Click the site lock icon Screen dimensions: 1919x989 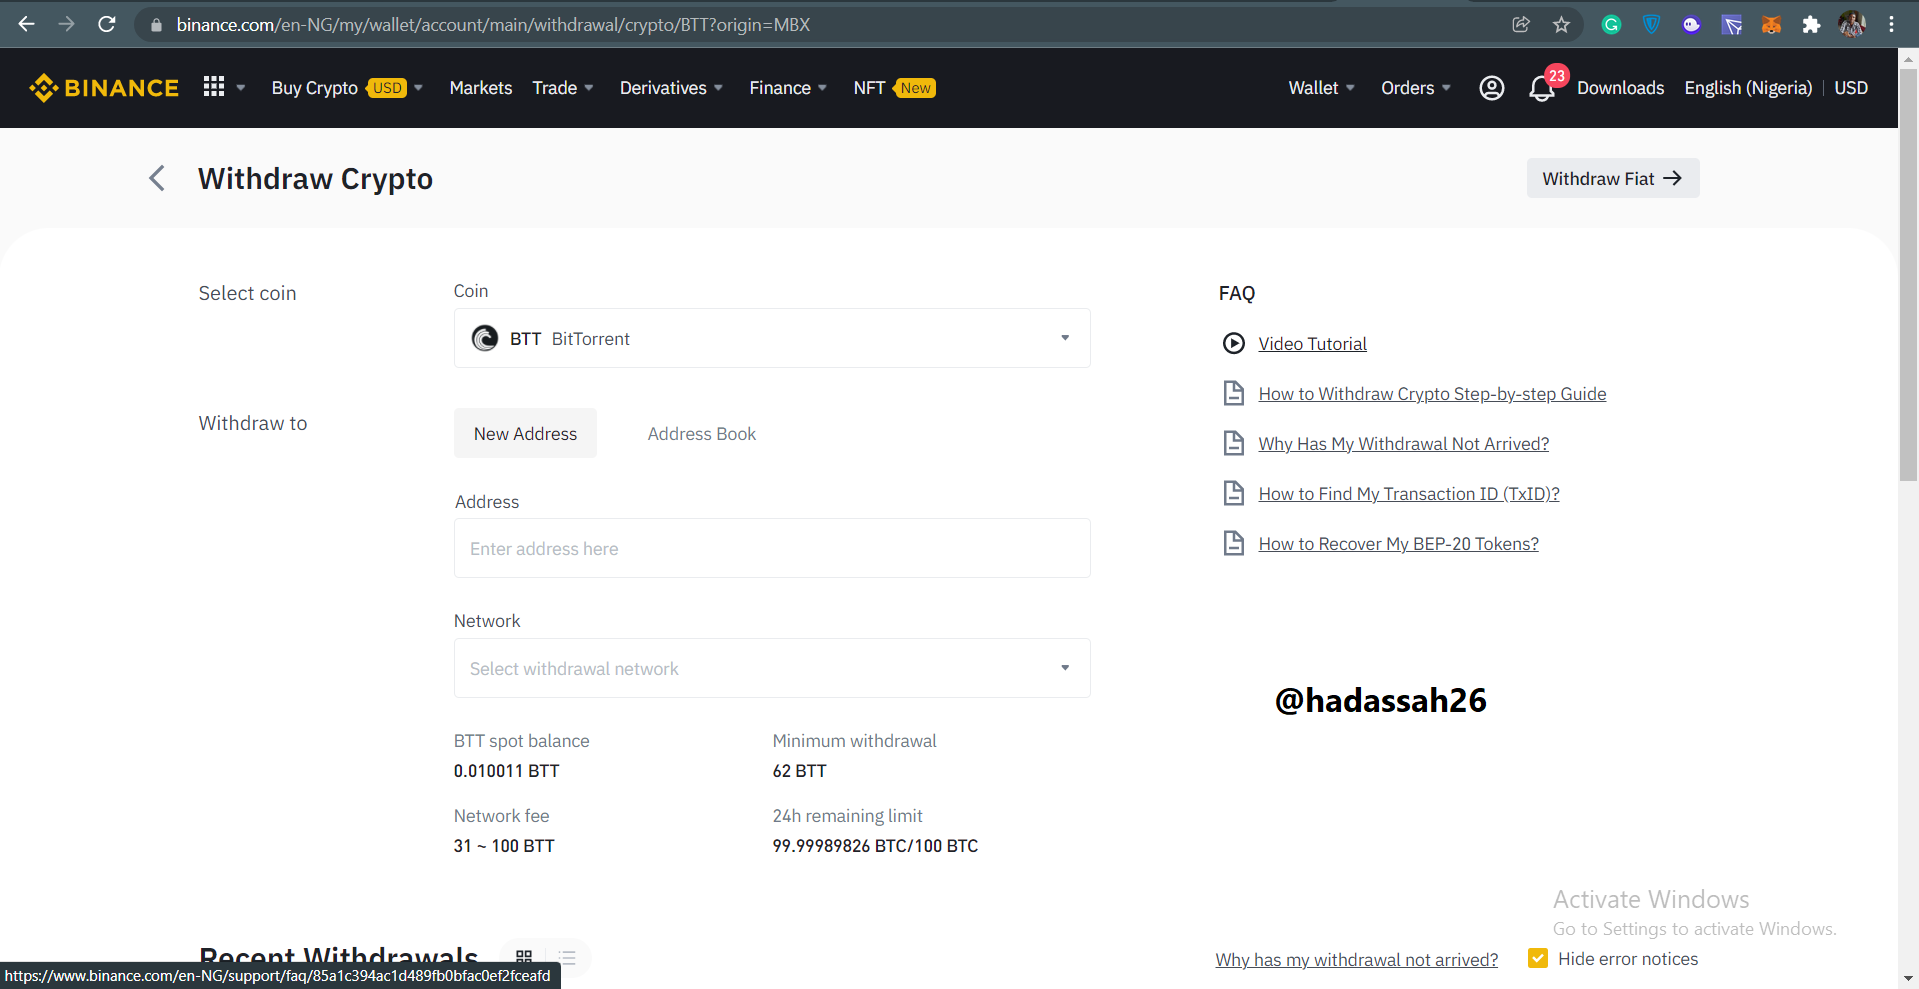[x=156, y=25]
